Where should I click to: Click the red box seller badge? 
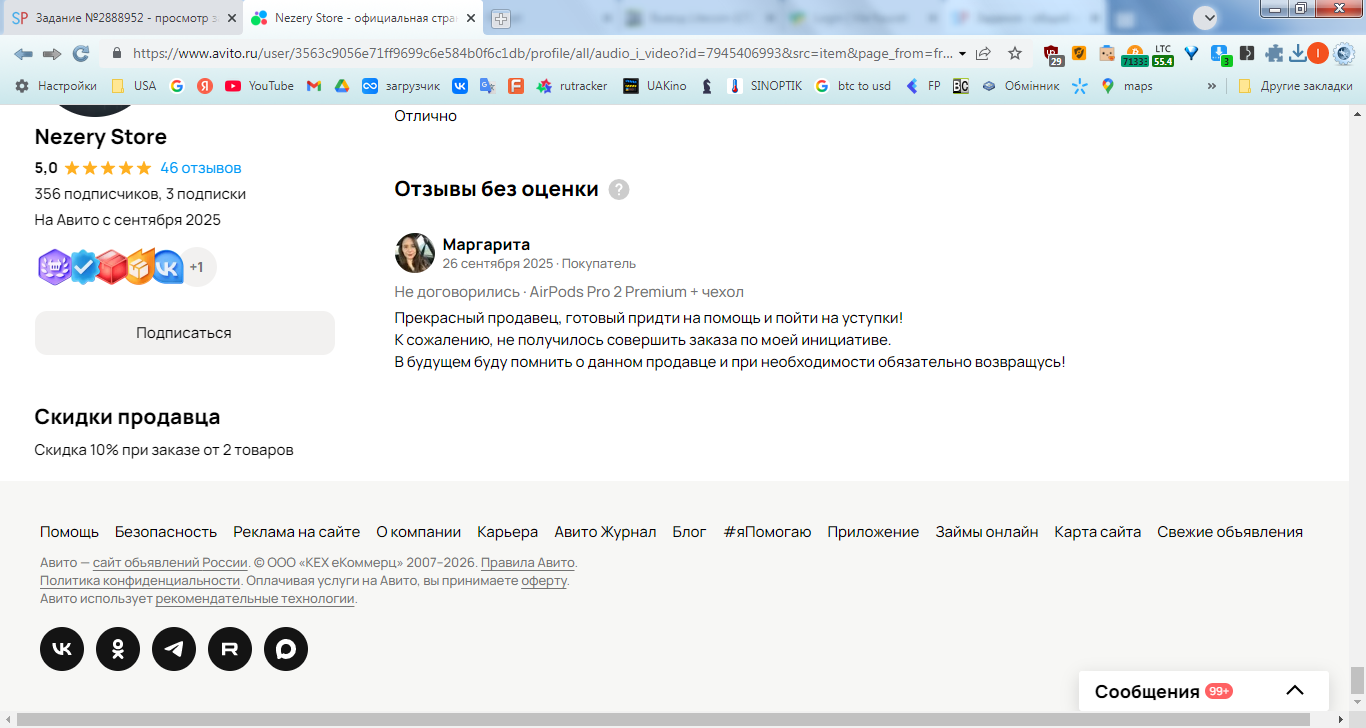coord(111,267)
